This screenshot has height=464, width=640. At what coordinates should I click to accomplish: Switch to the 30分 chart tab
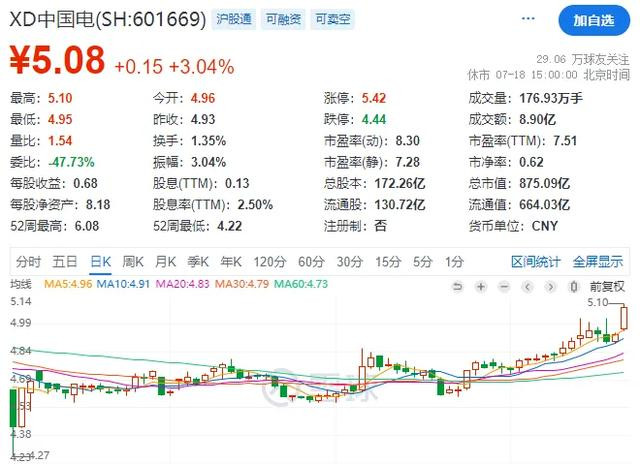[350, 262]
